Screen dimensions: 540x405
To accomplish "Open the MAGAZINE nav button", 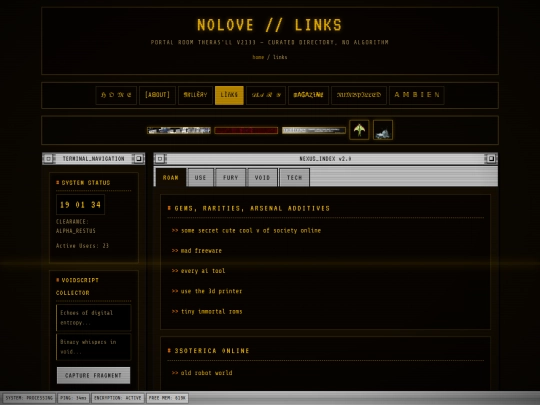I will click(309, 95).
